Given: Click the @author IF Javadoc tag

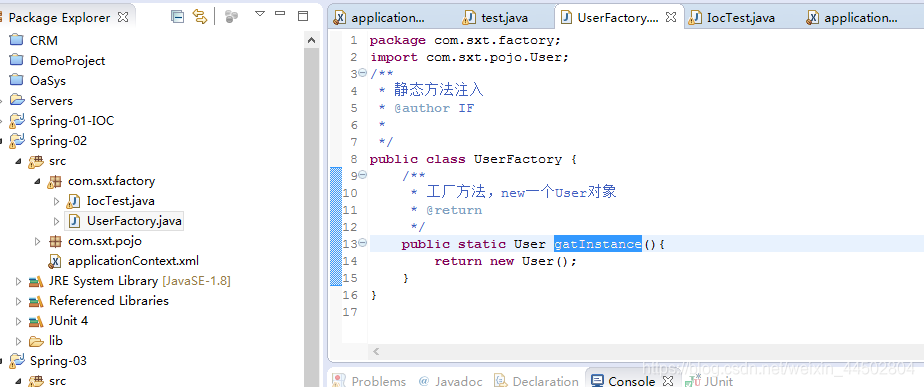Looking at the screenshot, I should pyautogui.click(x=434, y=108).
